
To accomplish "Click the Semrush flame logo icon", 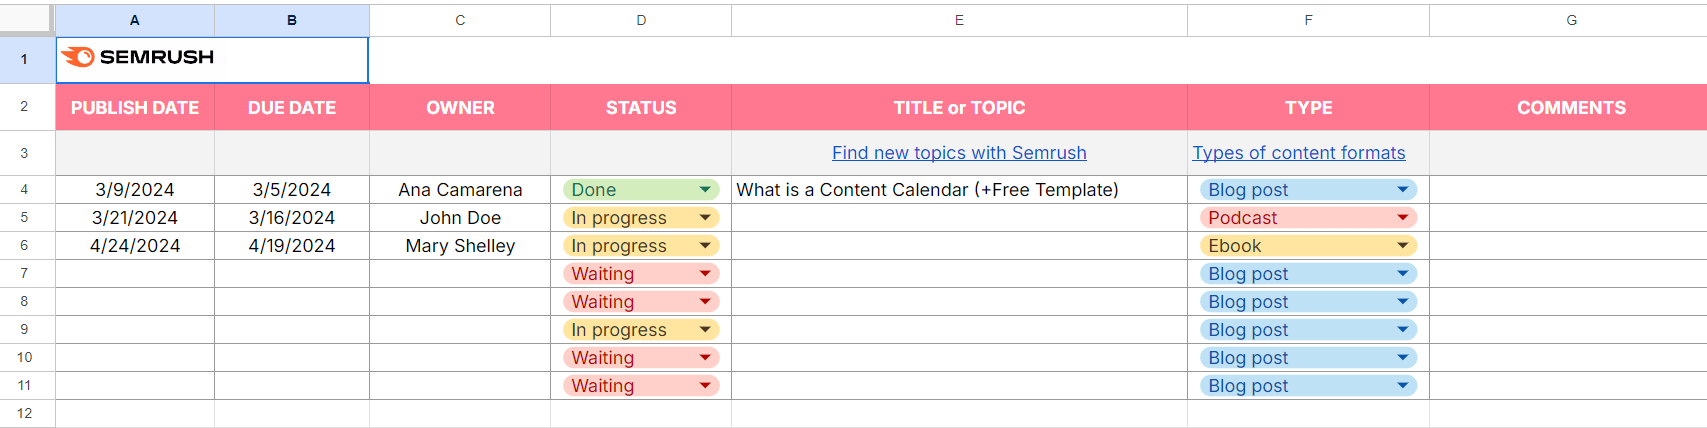I will (x=78, y=57).
